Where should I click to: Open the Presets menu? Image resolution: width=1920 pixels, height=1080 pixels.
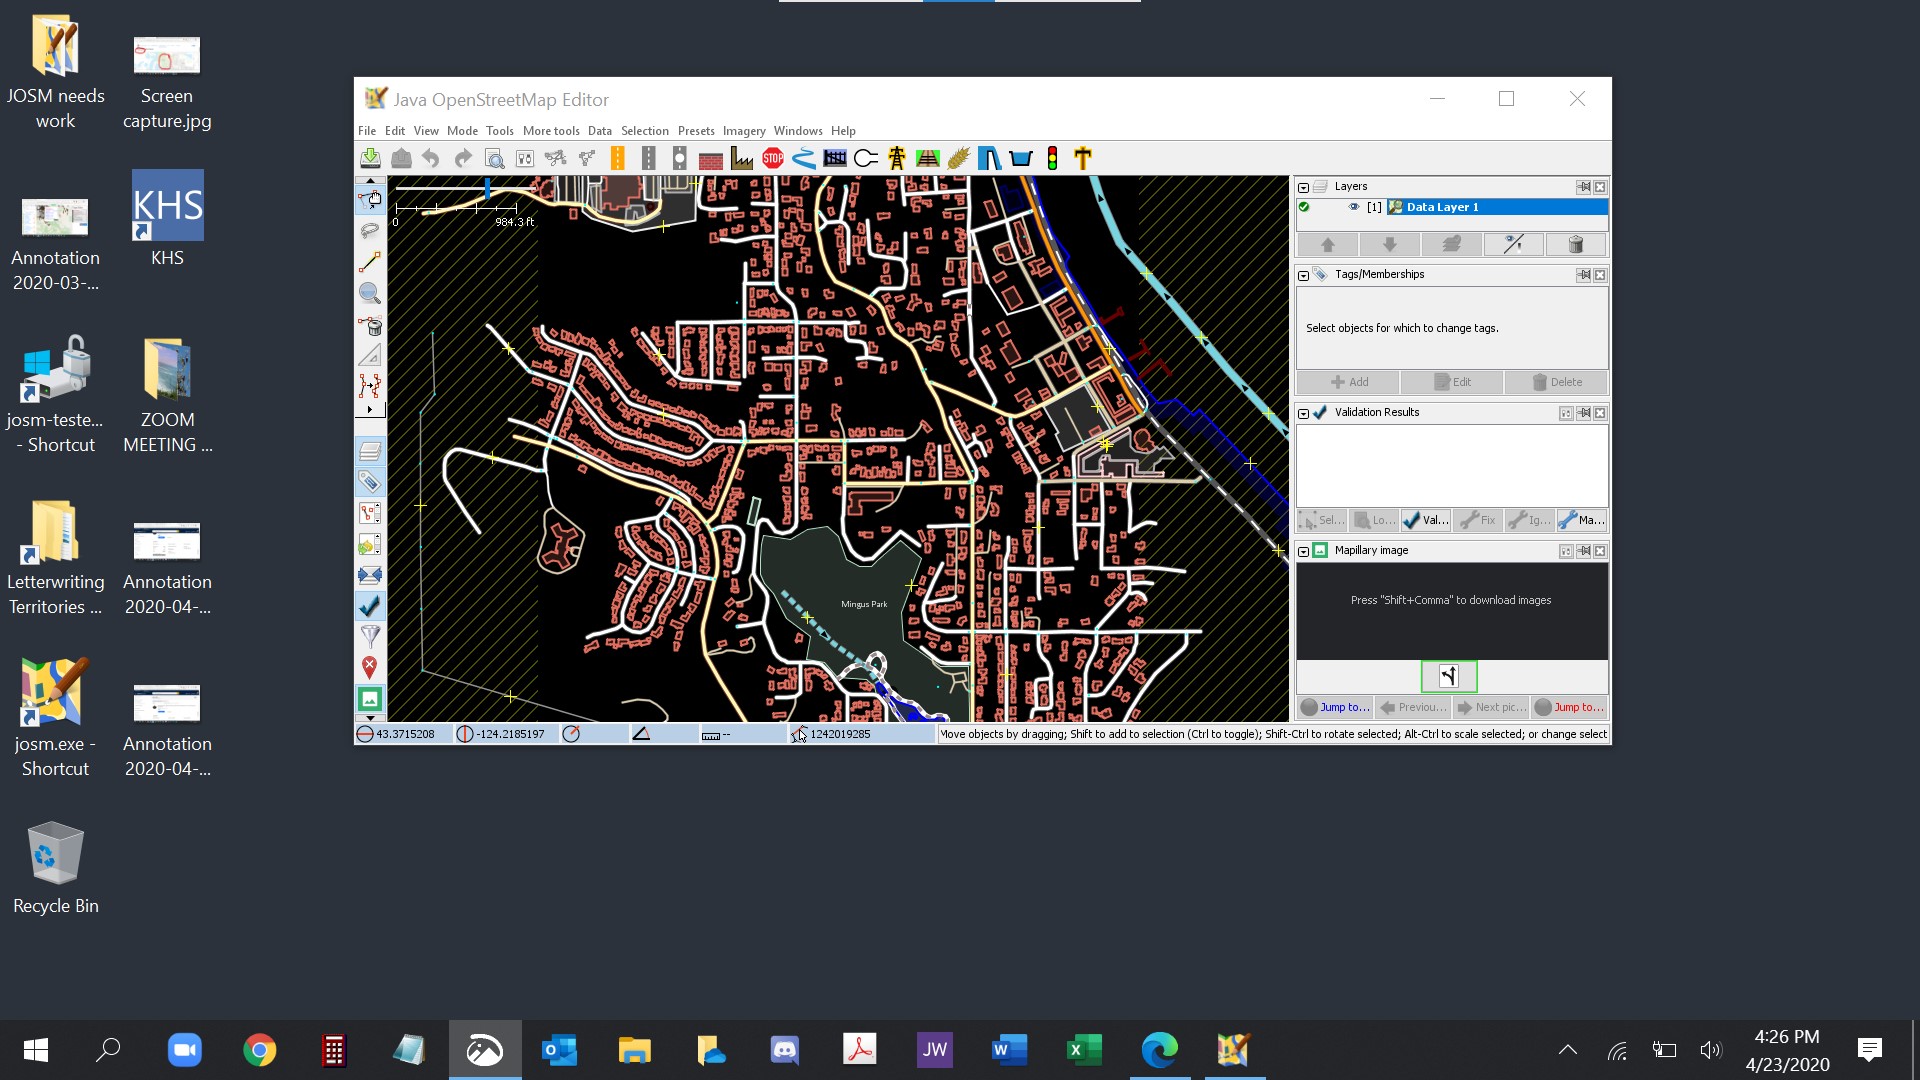tap(696, 131)
